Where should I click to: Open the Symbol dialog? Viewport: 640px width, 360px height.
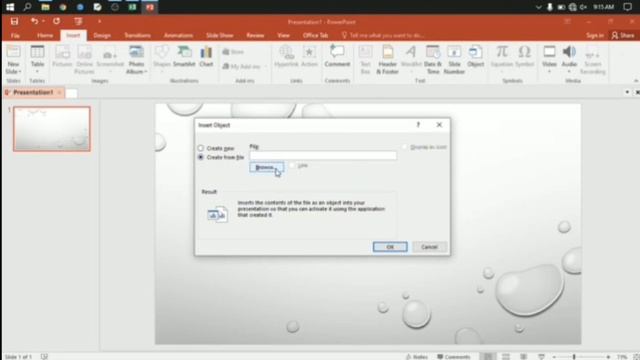[x=524, y=56]
